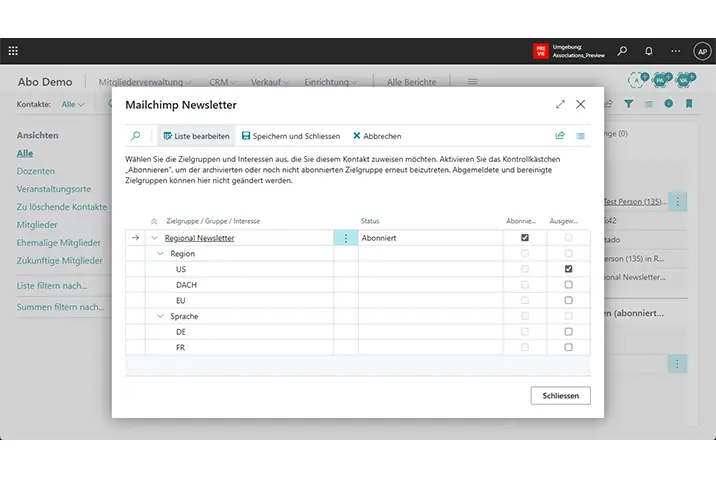The image size is (716, 478).
Task: Select the EU row name cell
Action: (x=240, y=300)
